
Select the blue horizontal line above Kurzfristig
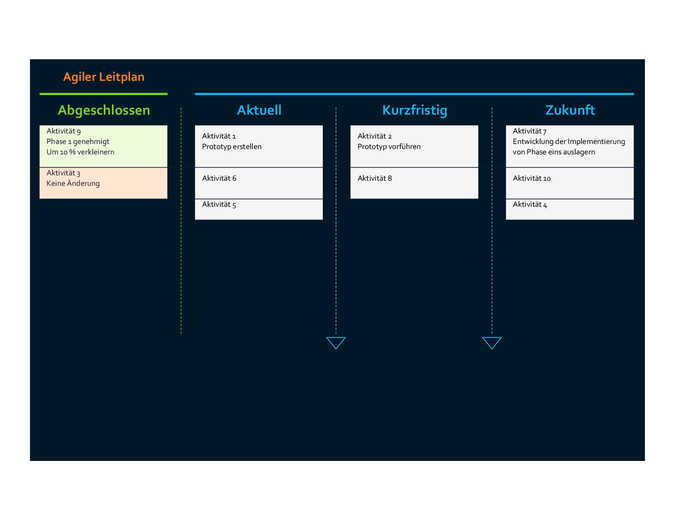coord(414,94)
